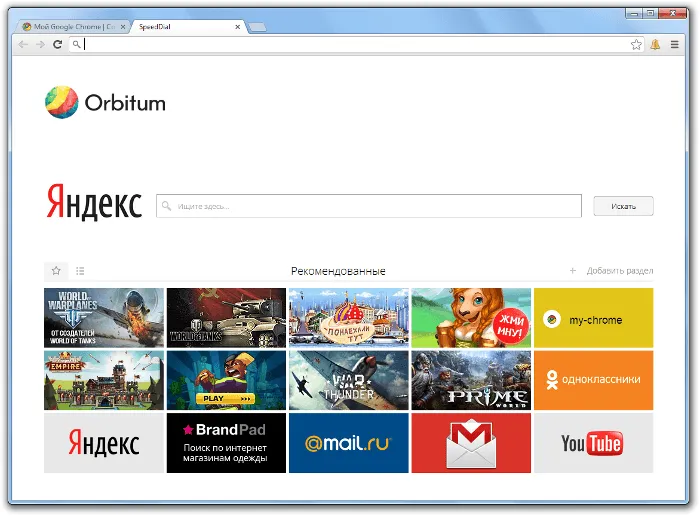Open the Одноклассники orange tile

click(x=593, y=380)
